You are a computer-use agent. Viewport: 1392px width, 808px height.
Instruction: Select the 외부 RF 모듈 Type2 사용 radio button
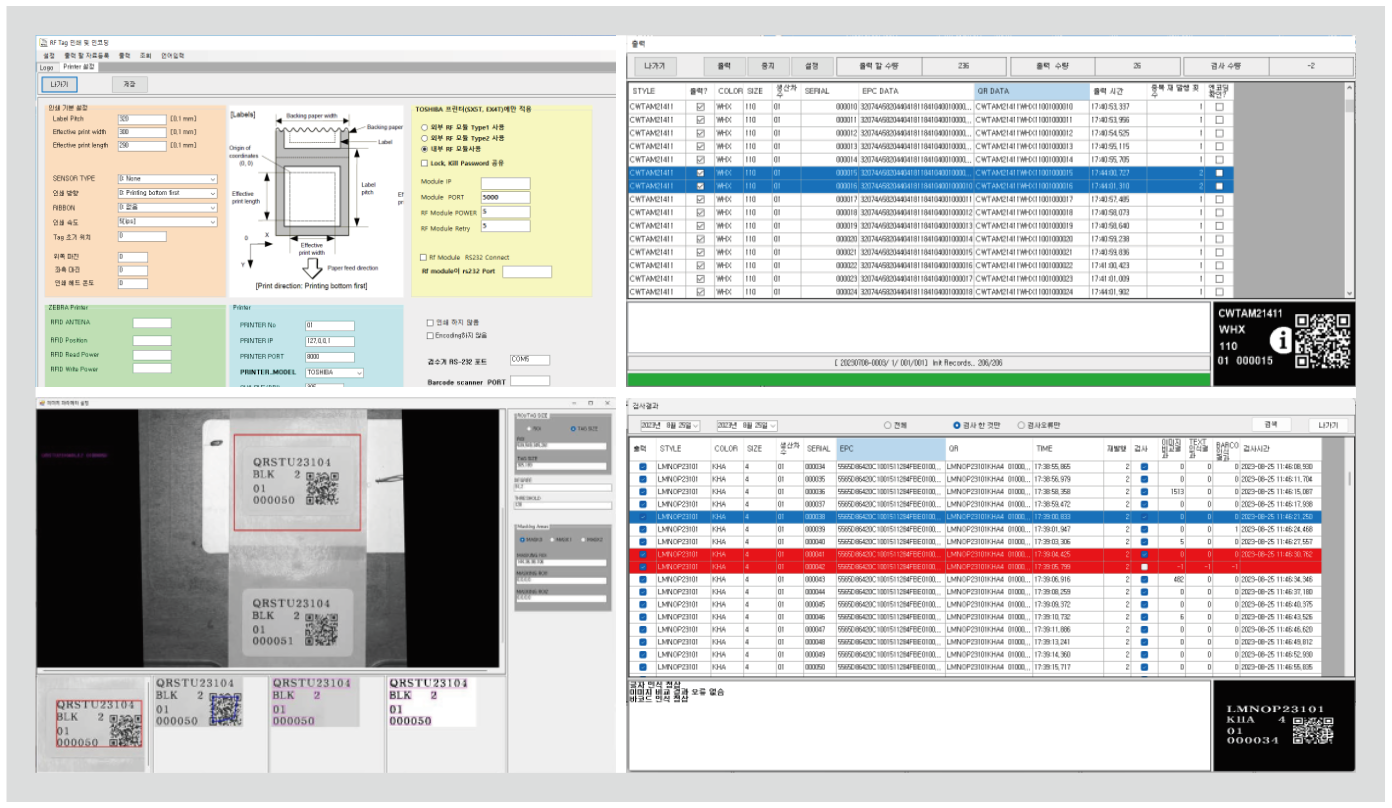(x=425, y=138)
